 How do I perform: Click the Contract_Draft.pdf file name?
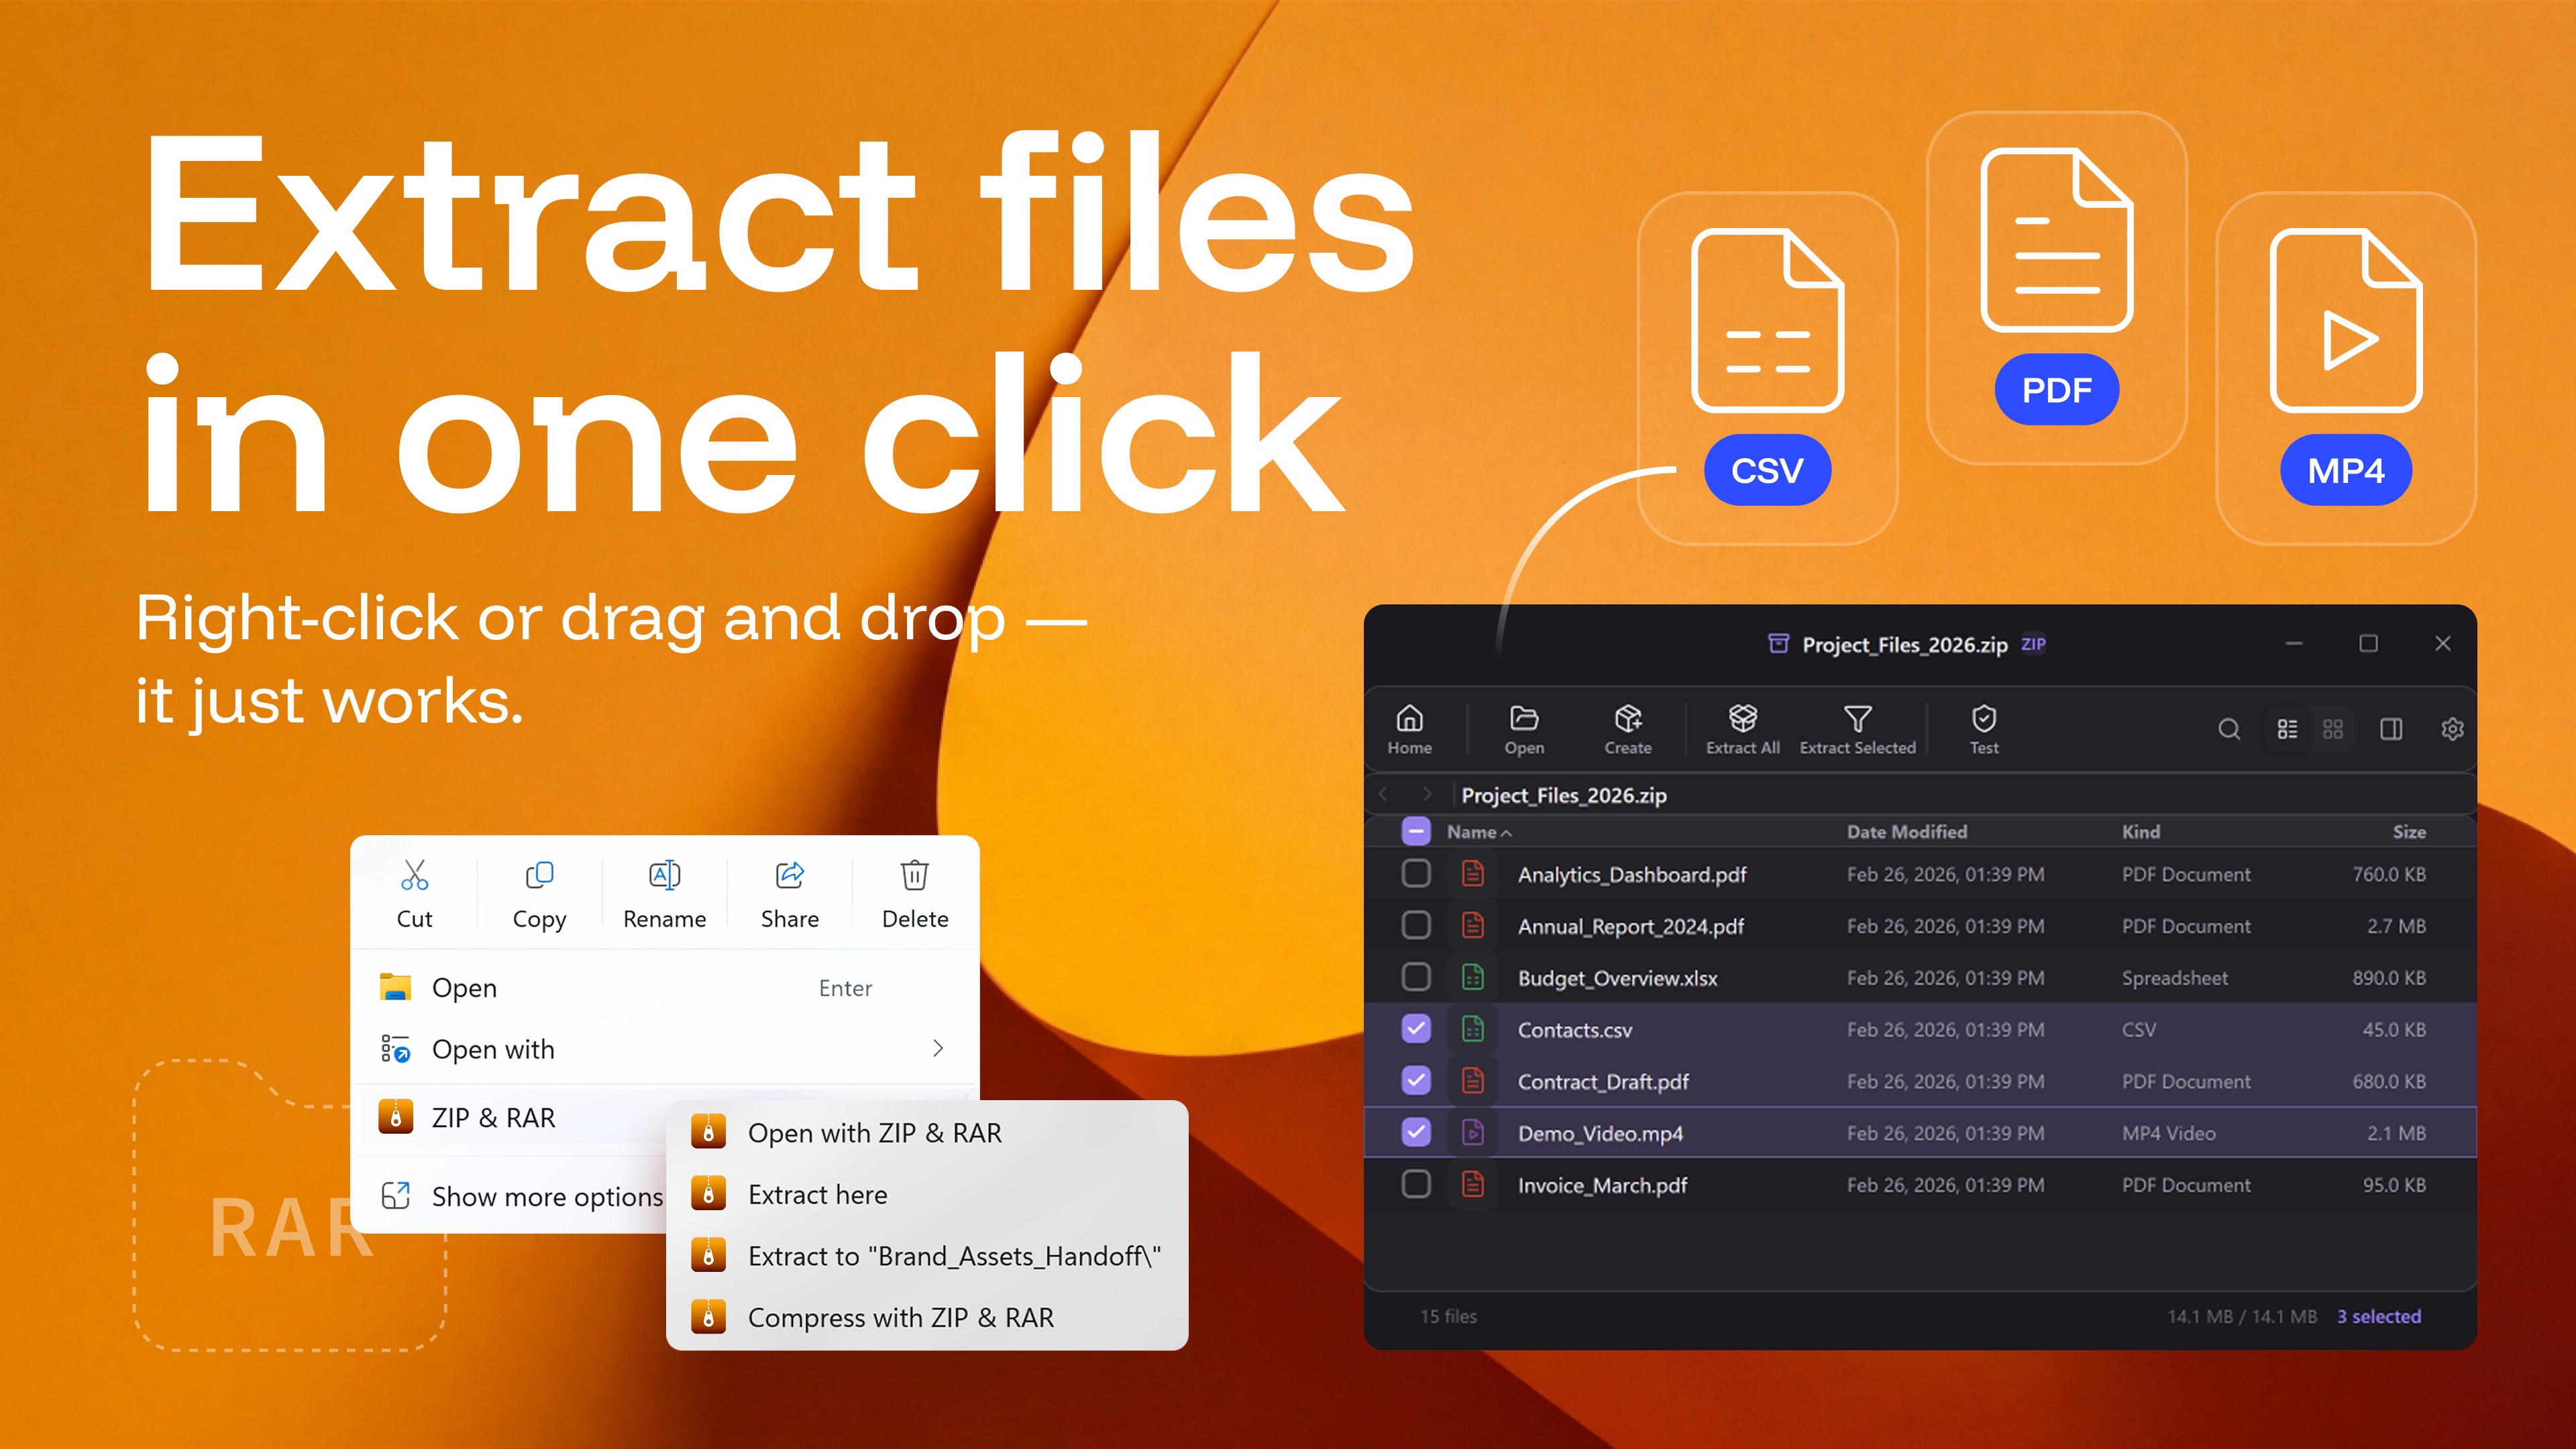1603,1081
